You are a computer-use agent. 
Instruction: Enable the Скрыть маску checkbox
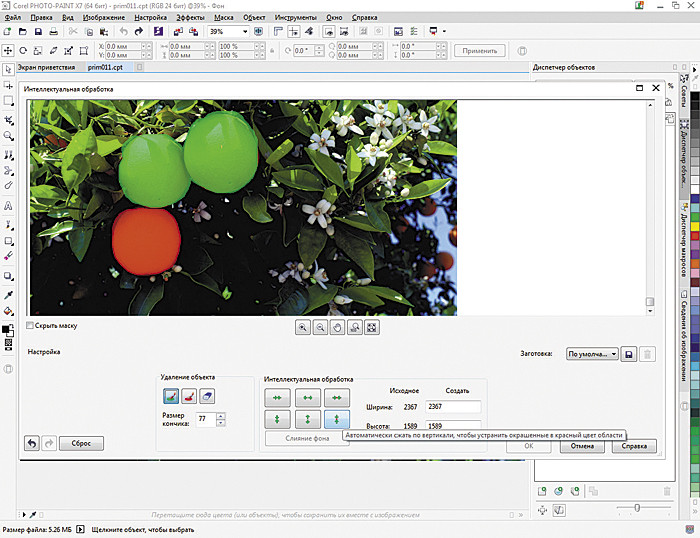pos(30,325)
